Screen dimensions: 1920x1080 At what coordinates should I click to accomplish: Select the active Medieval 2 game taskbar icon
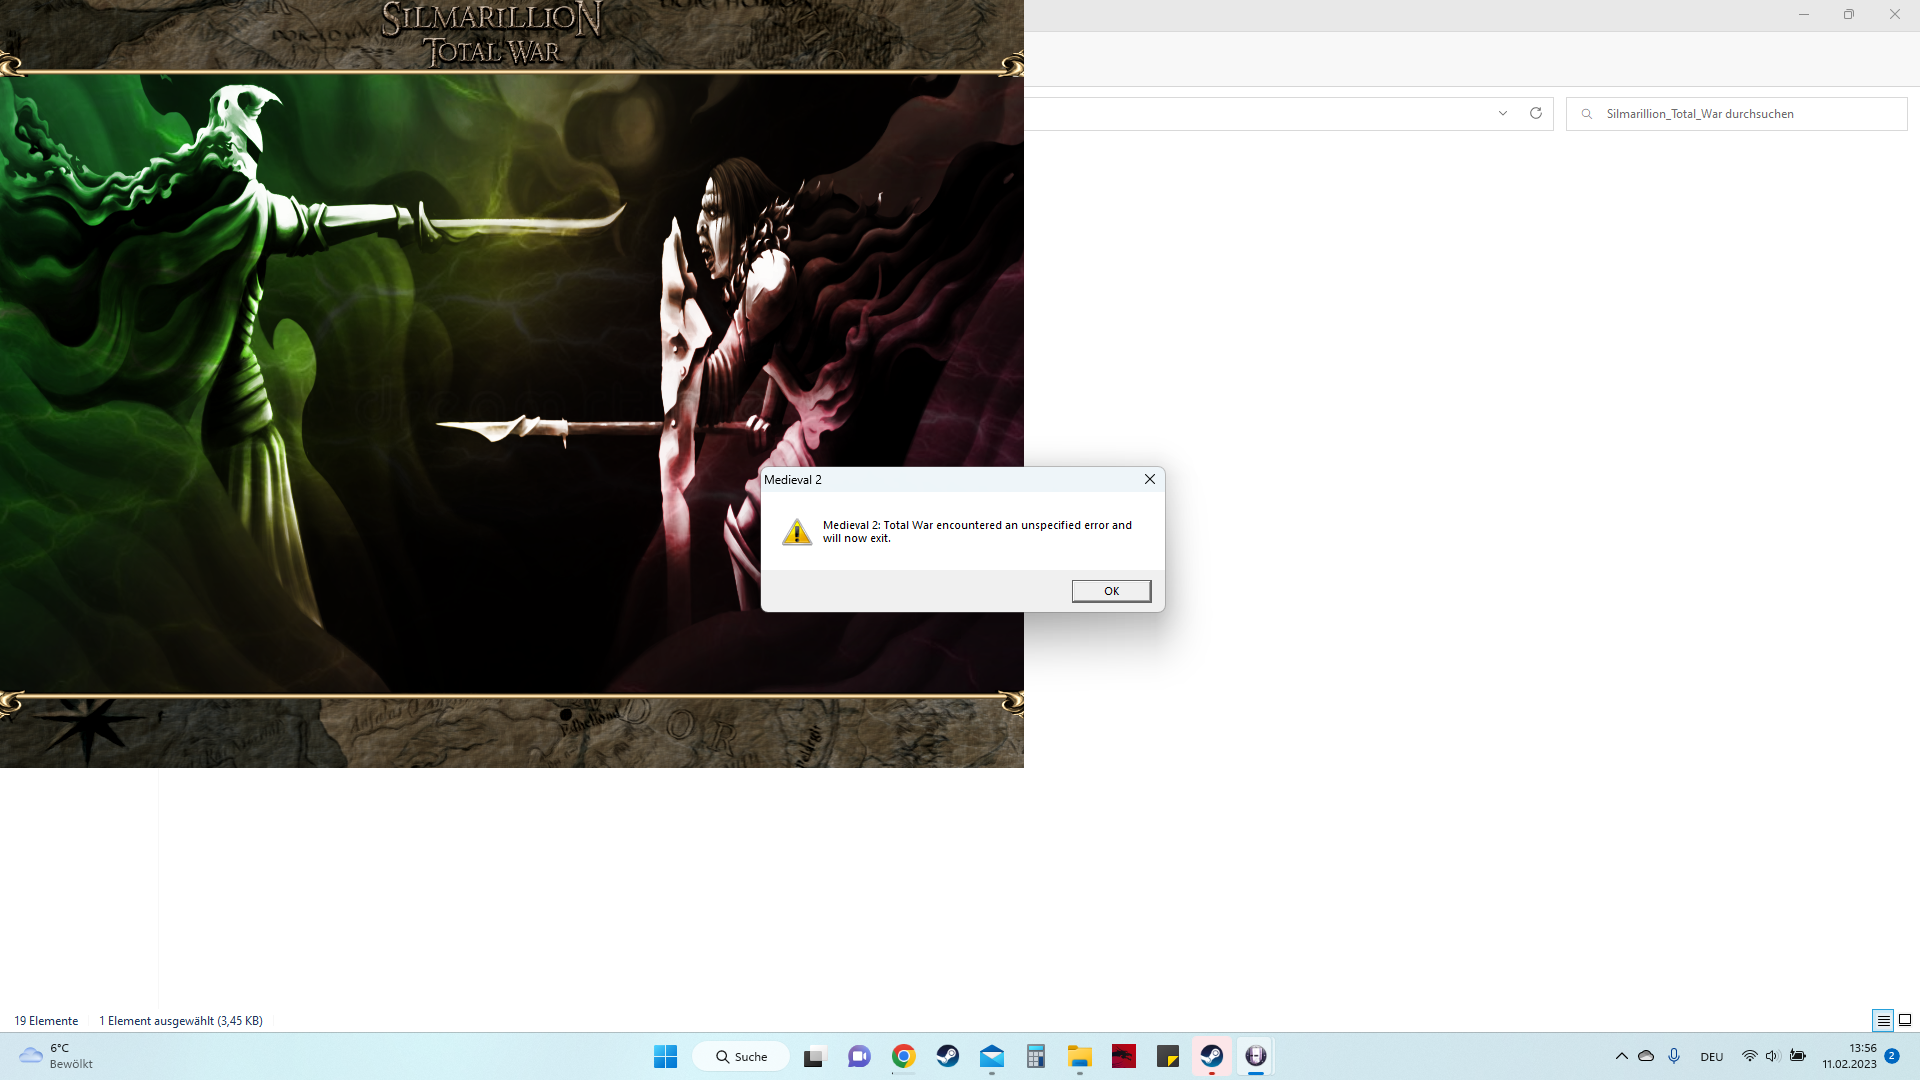tap(1255, 1056)
